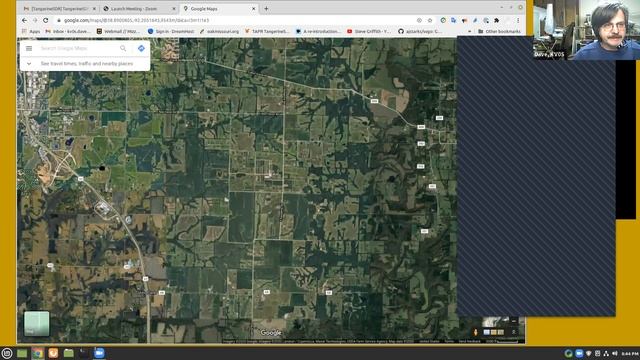Show imagery strip using the bottom-right expand arrow

513,332
